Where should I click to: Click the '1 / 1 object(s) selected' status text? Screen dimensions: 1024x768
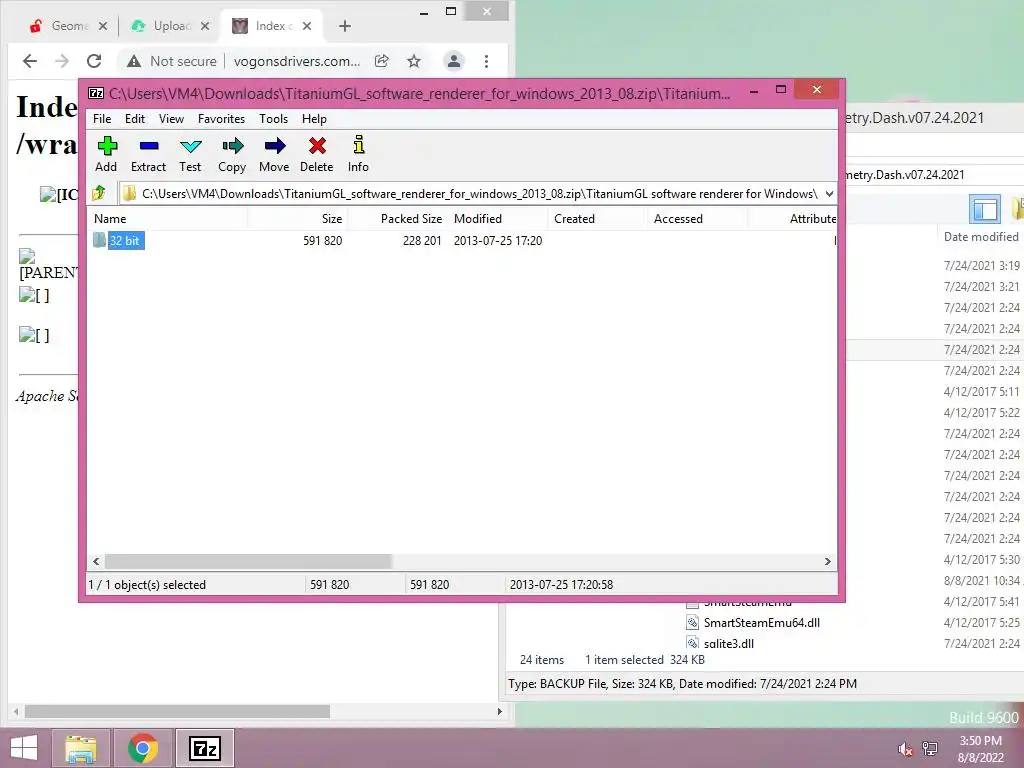coord(147,584)
